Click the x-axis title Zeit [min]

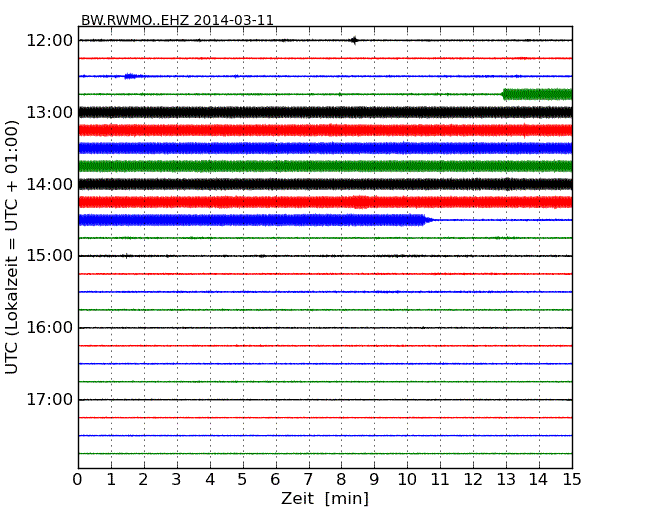pos(325,498)
